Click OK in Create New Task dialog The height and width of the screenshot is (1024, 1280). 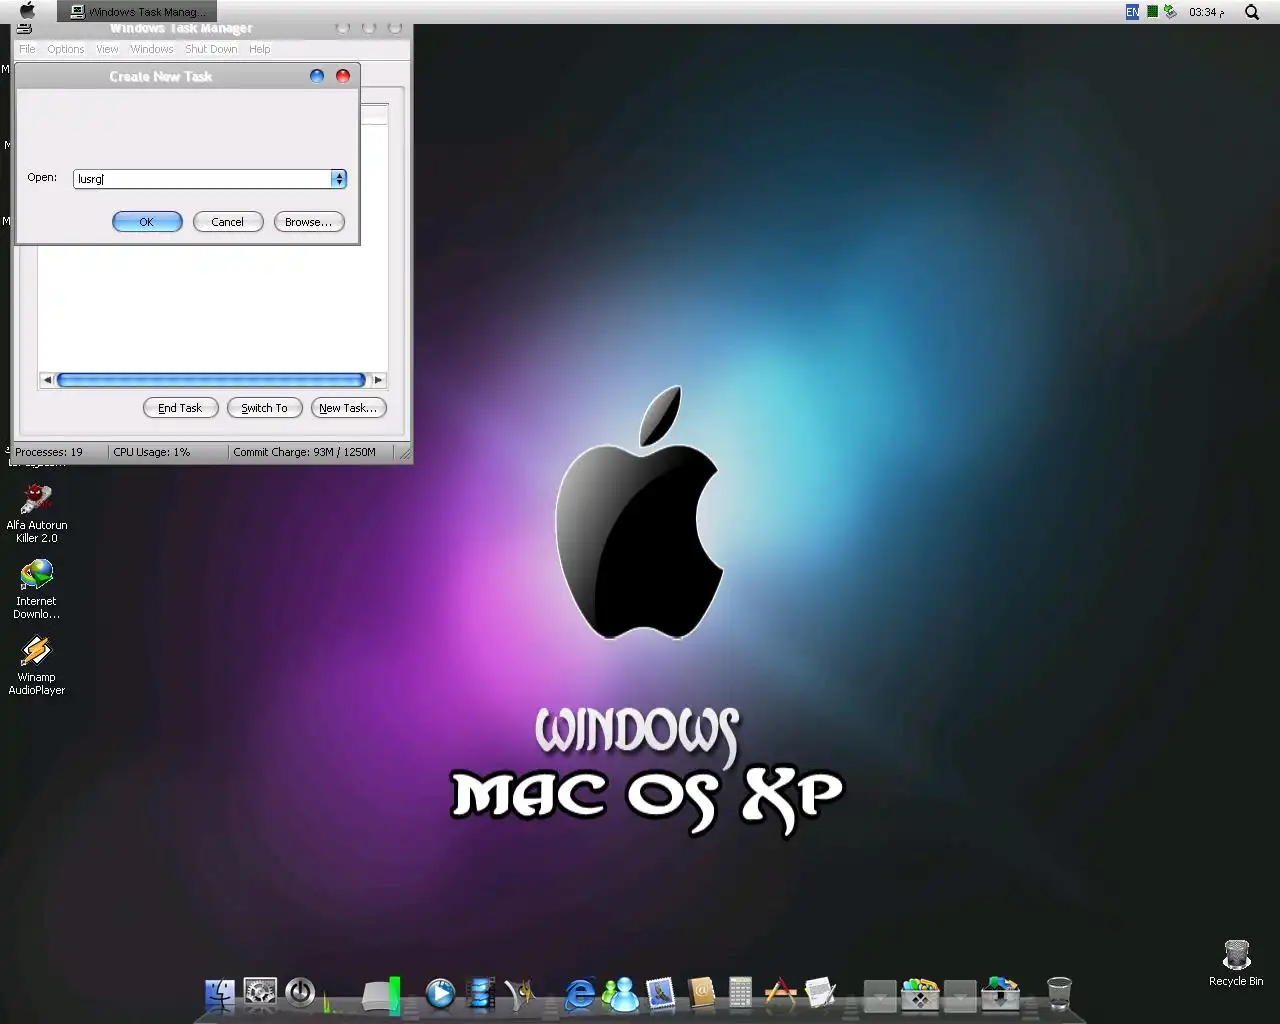point(147,222)
